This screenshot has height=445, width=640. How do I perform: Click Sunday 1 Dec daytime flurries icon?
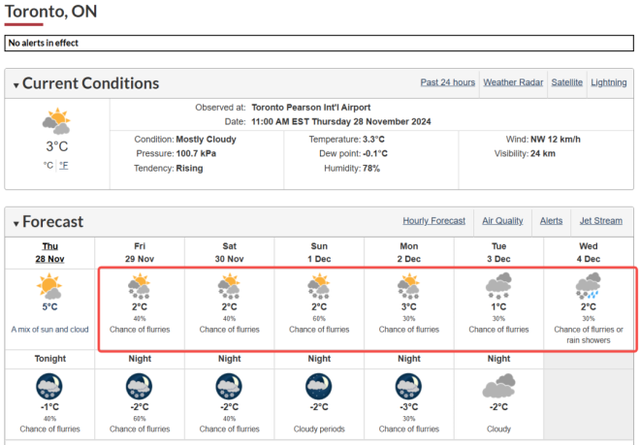pyautogui.click(x=319, y=286)
